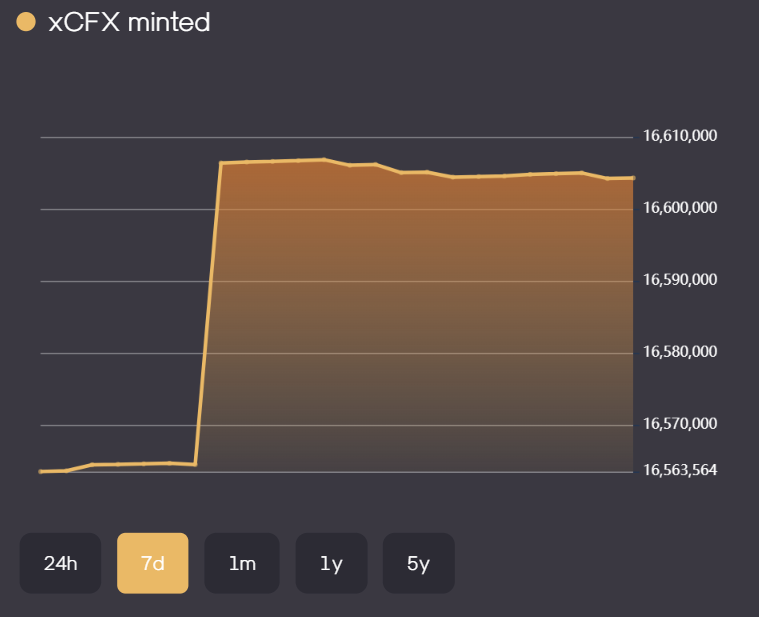Show the 1m time range
This screenshot has height=617, width=759.
[x=241, y=563]
